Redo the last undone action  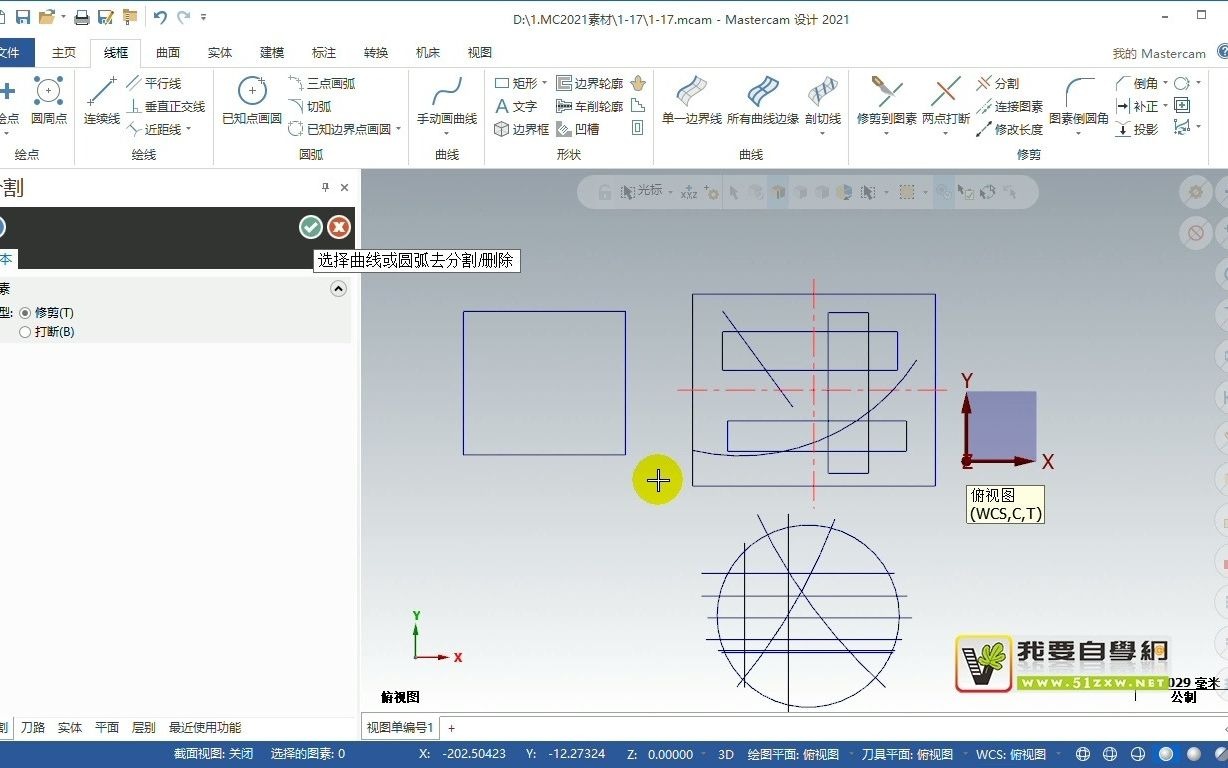(x=183, y=17)
